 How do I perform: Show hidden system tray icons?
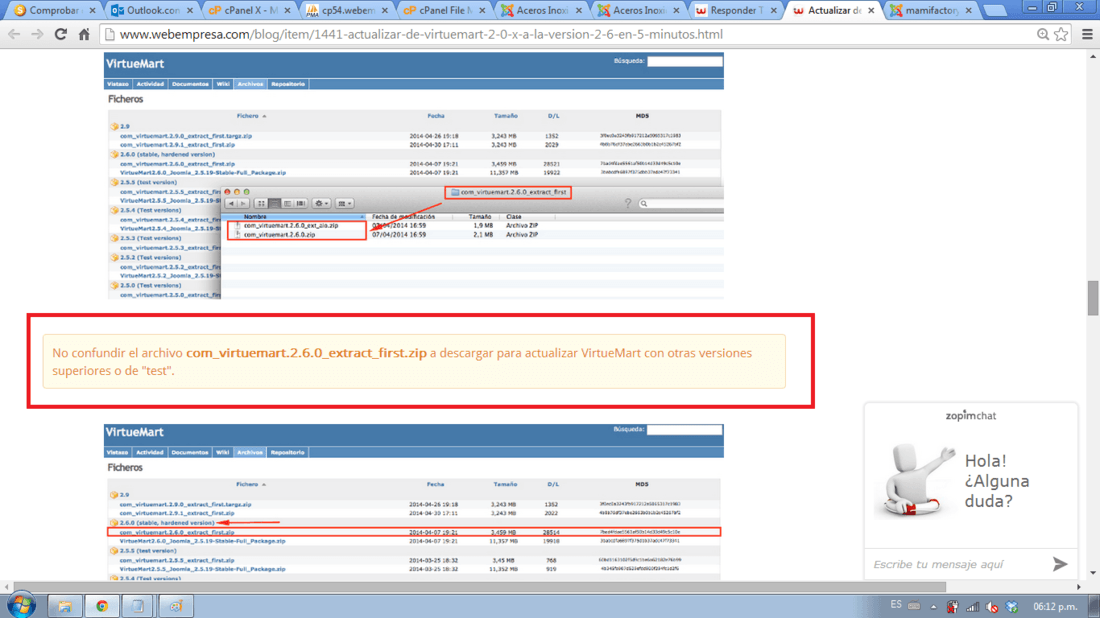[x=934, y=607]
